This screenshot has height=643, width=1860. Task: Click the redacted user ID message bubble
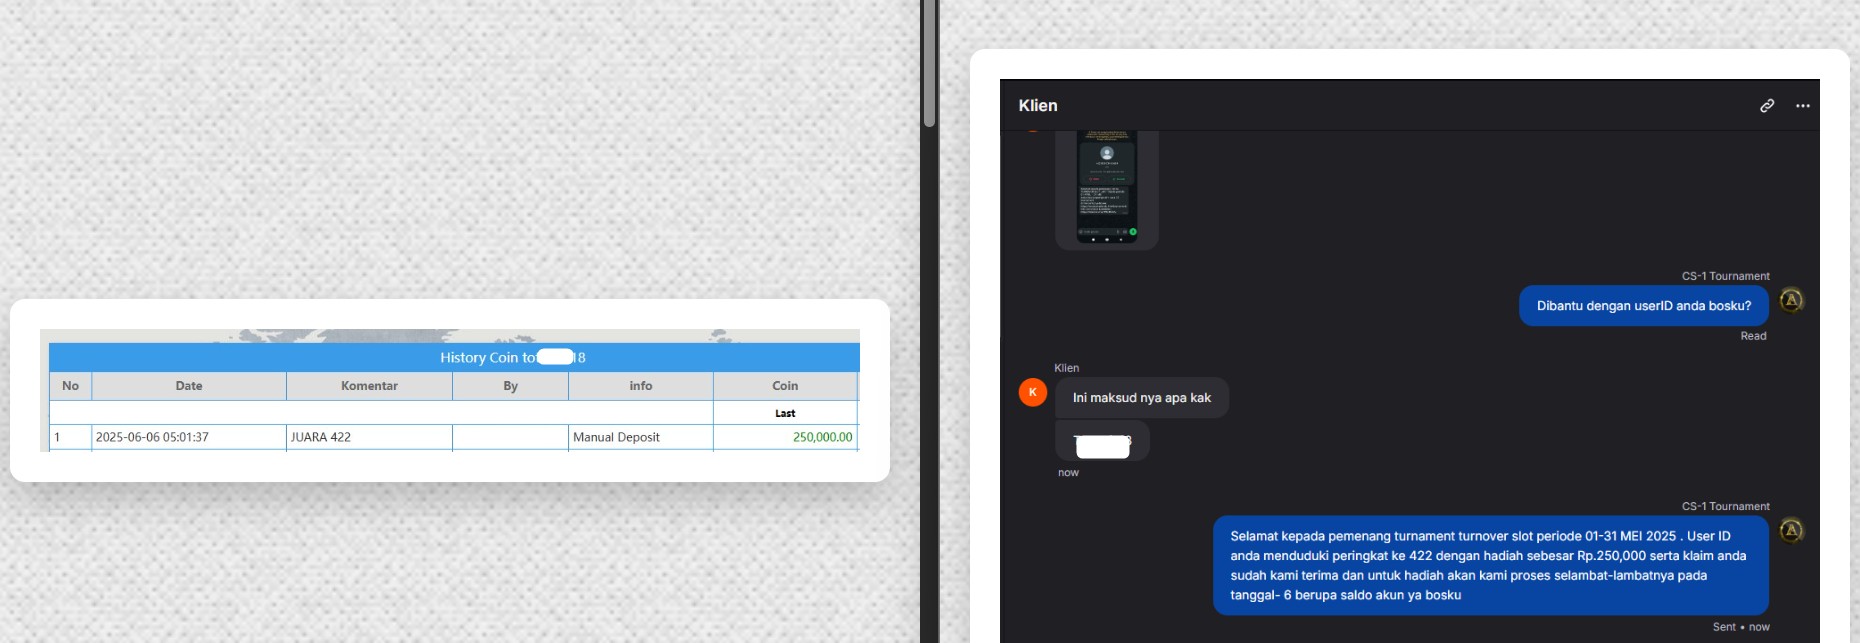(x=1102, y=441)
